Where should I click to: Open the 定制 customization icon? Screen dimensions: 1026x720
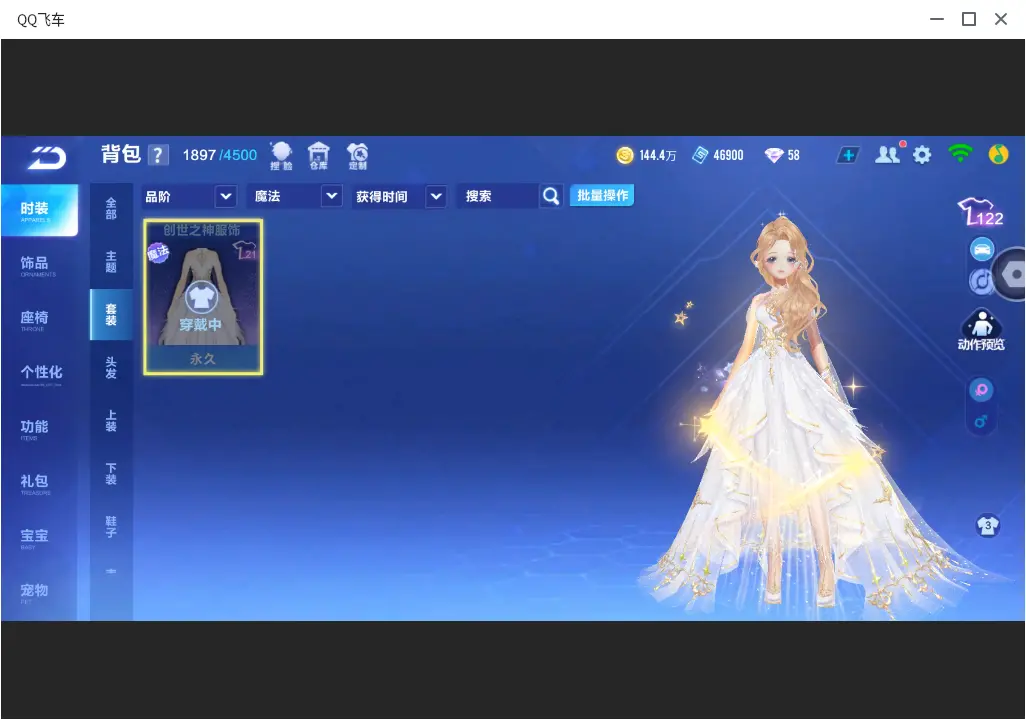click(x=357, y=156)
